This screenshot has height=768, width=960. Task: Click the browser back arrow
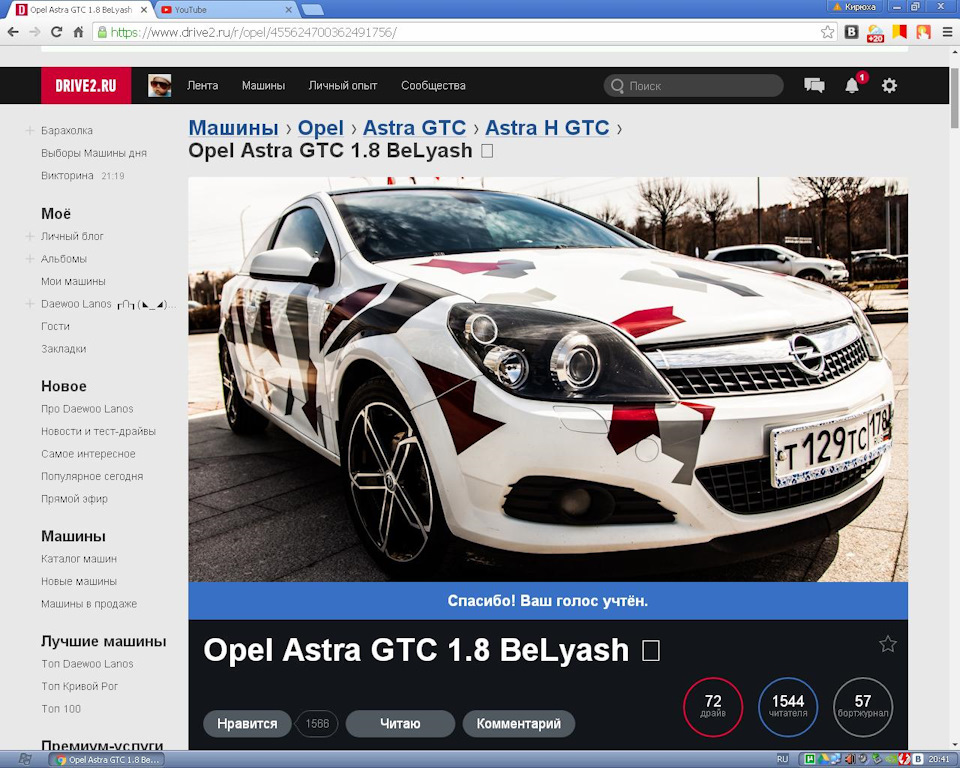pyautogui.click(x=13, y=32)
